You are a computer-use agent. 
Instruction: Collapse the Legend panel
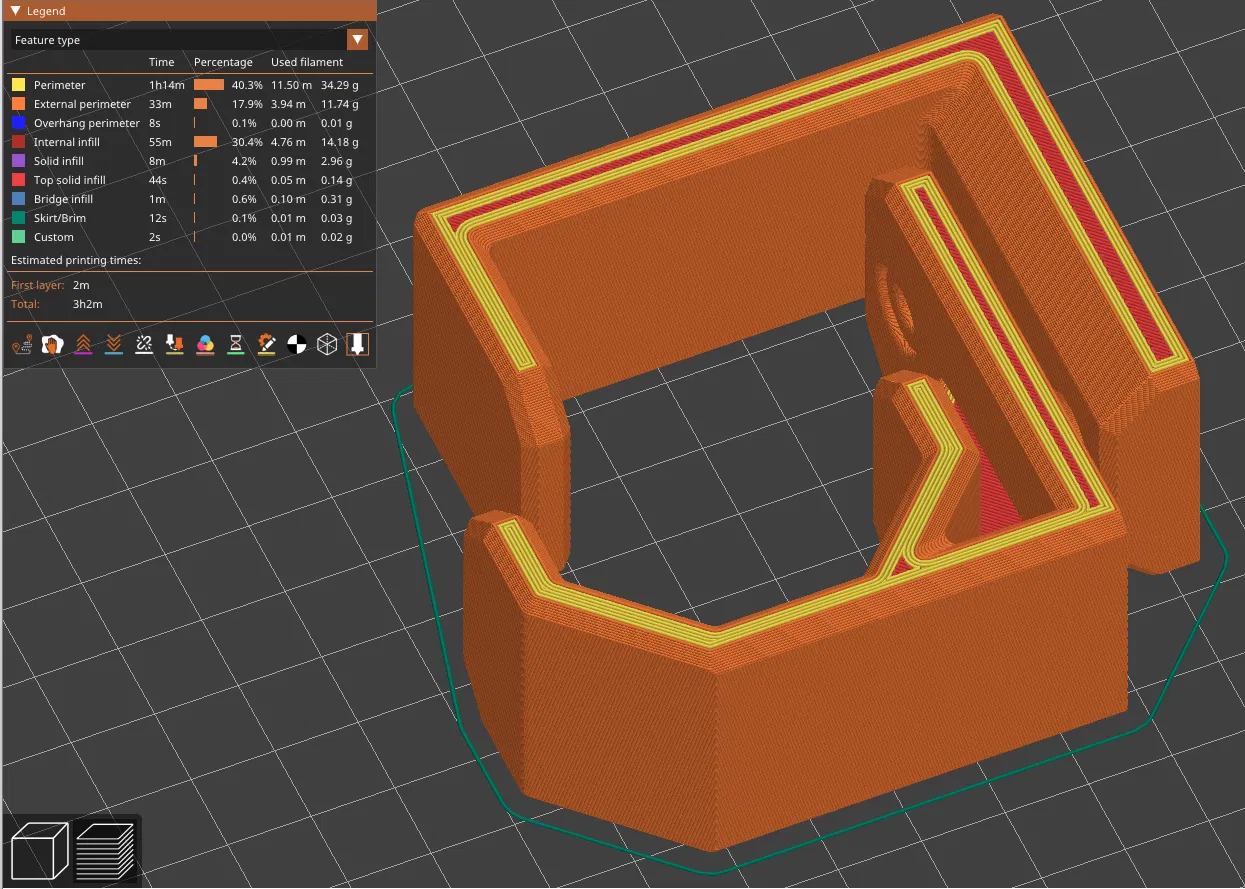[15, 11]
